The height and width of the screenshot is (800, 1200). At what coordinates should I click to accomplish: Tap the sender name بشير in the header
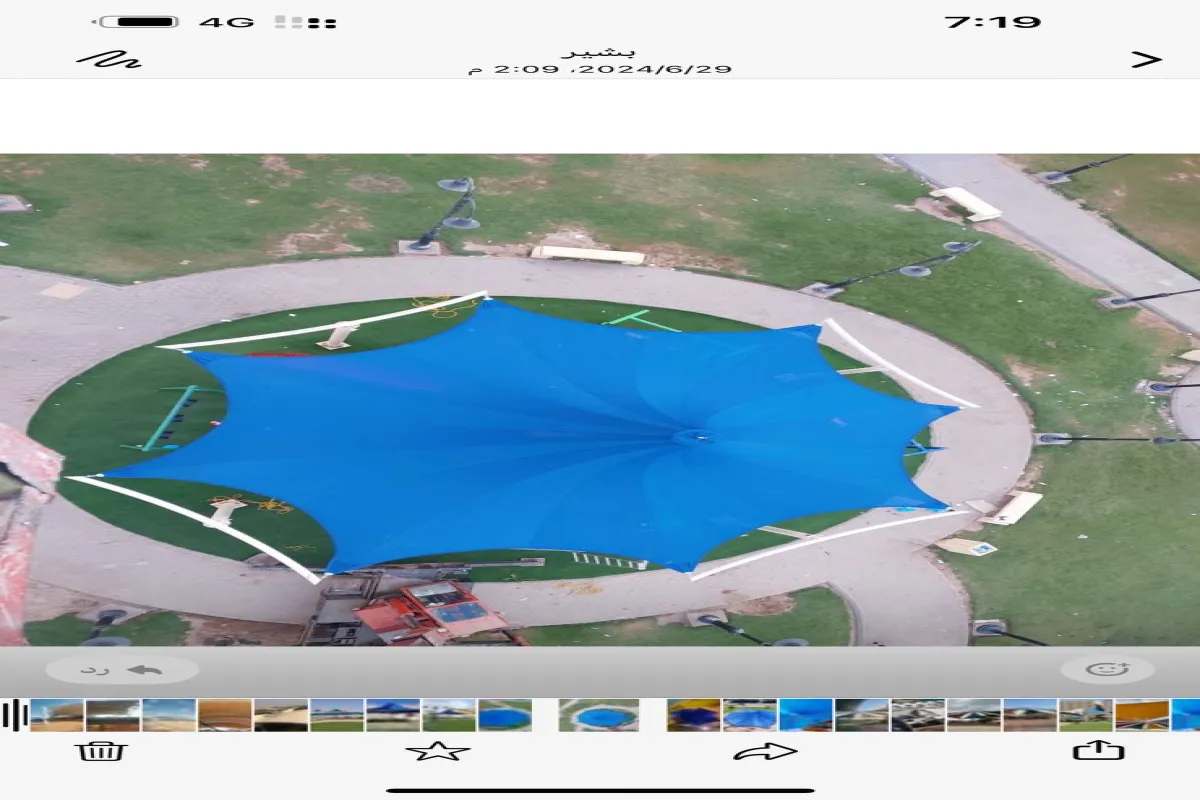[598, 52]
